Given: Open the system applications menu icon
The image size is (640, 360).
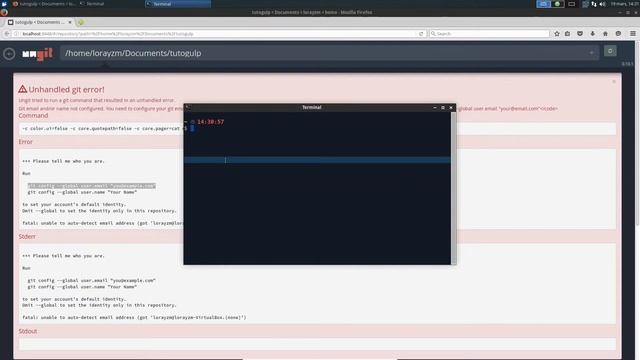Looking at the screenshot, I should 4,4.
